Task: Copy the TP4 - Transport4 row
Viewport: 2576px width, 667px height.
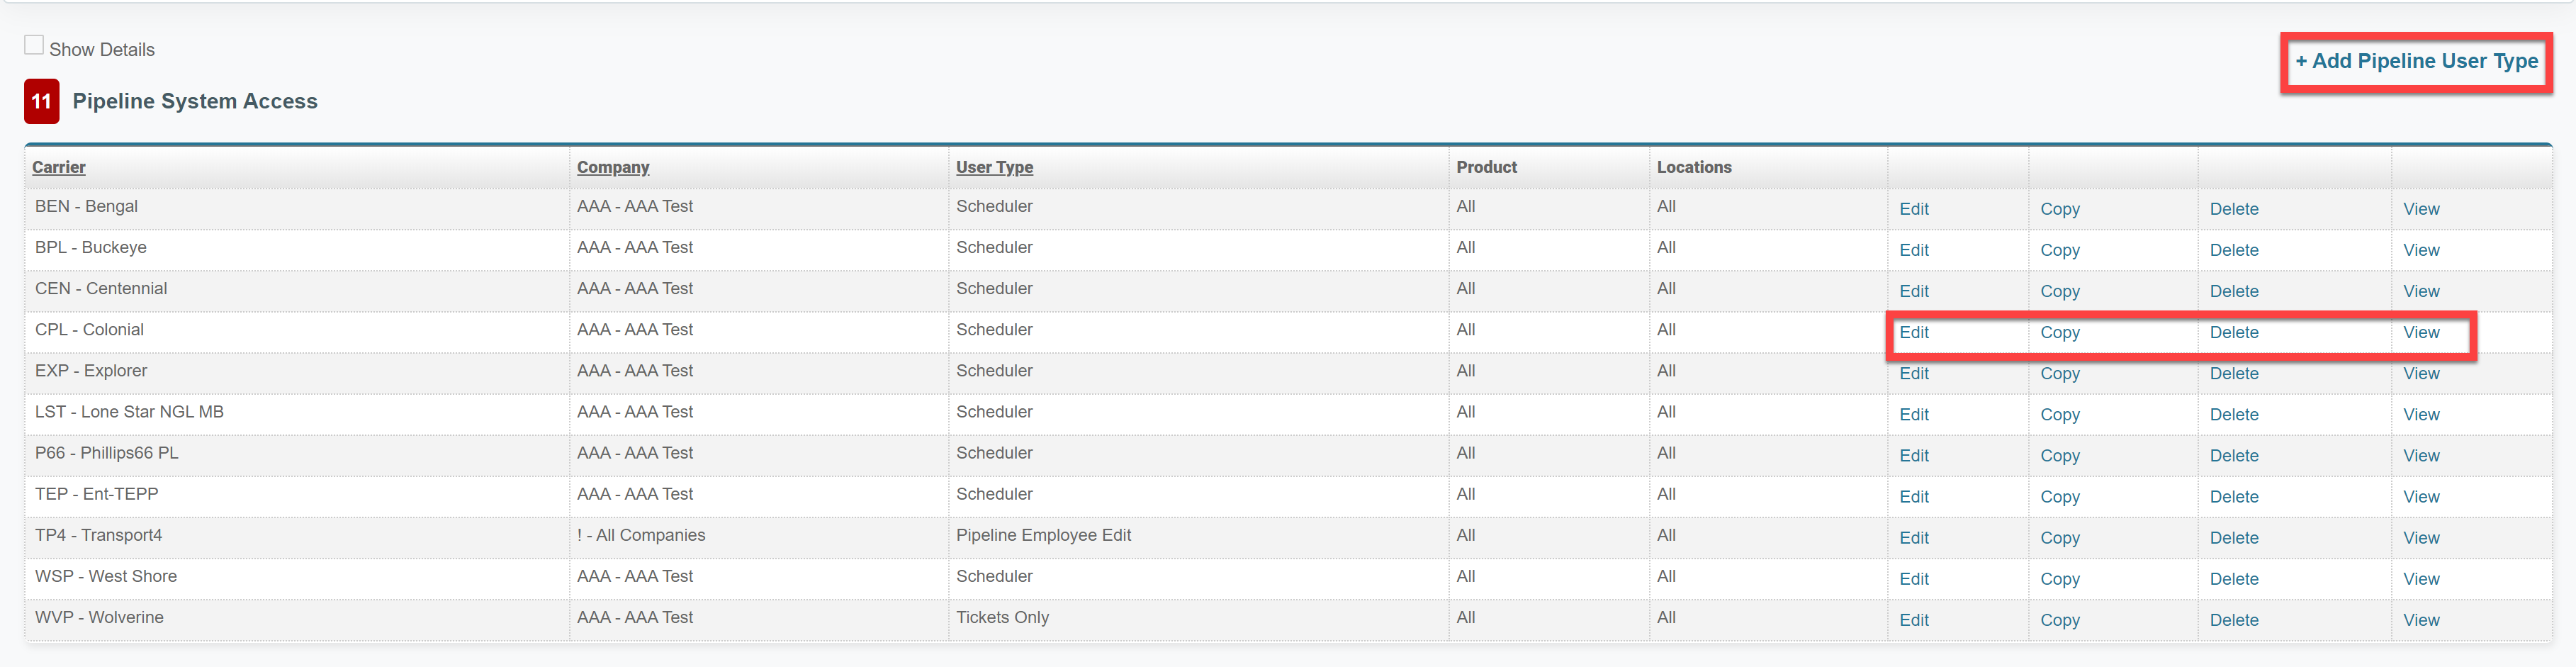Action: [2059, 538]
